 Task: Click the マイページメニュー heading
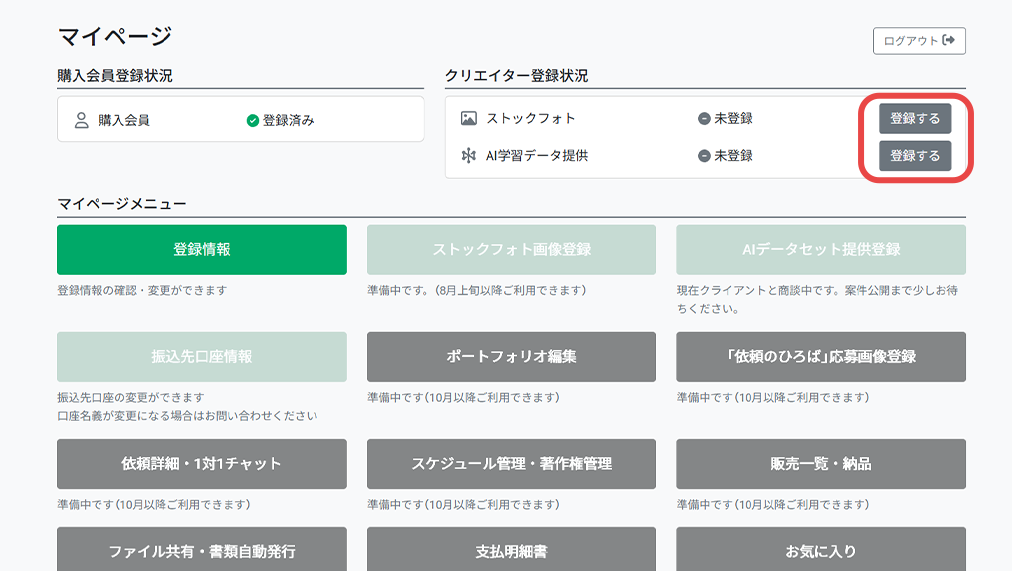(121, 204)
